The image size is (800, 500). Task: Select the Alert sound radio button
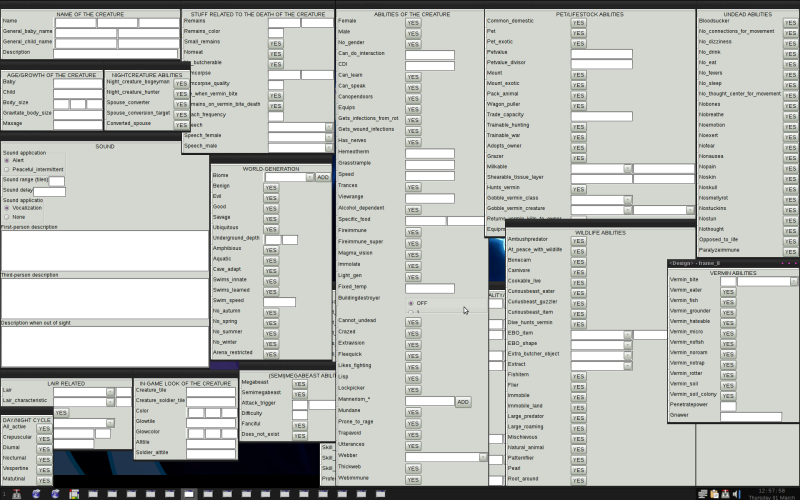tap(7, 160)
